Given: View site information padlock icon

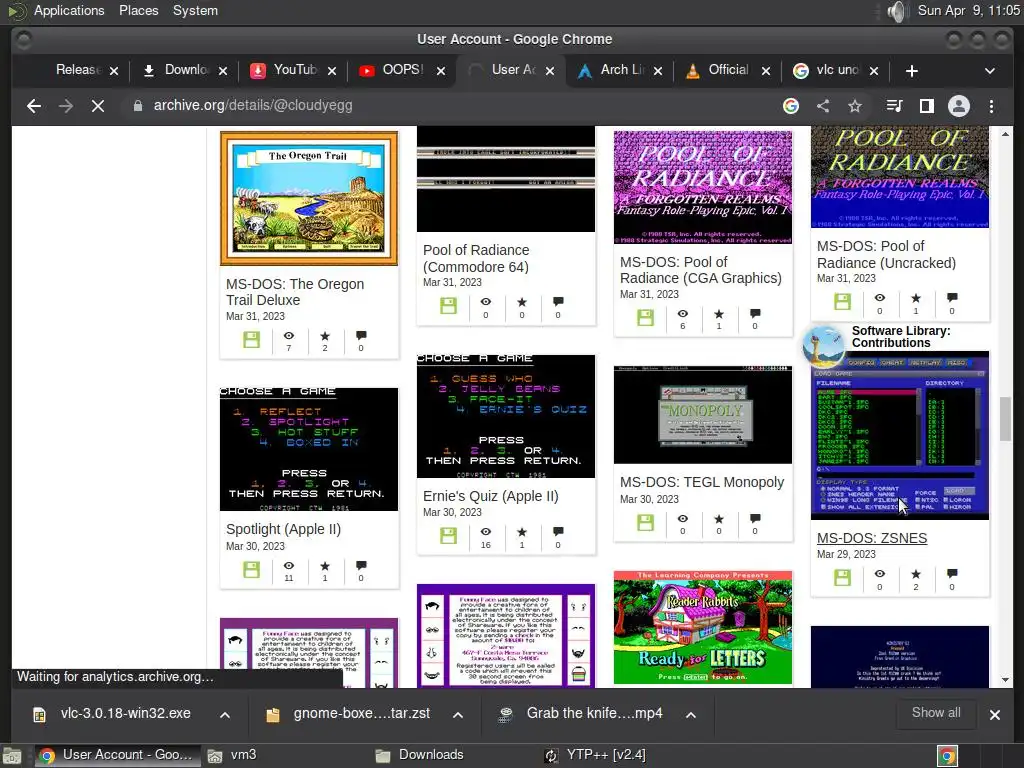Looking at the screenshot, I should (x=138, y=106).
